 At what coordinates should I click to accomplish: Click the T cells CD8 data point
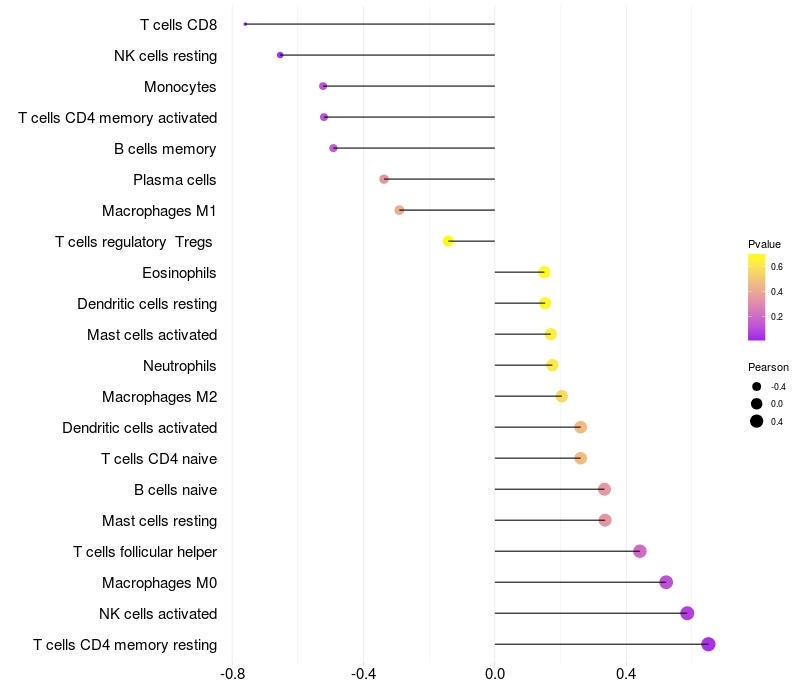tap(245, 24)
